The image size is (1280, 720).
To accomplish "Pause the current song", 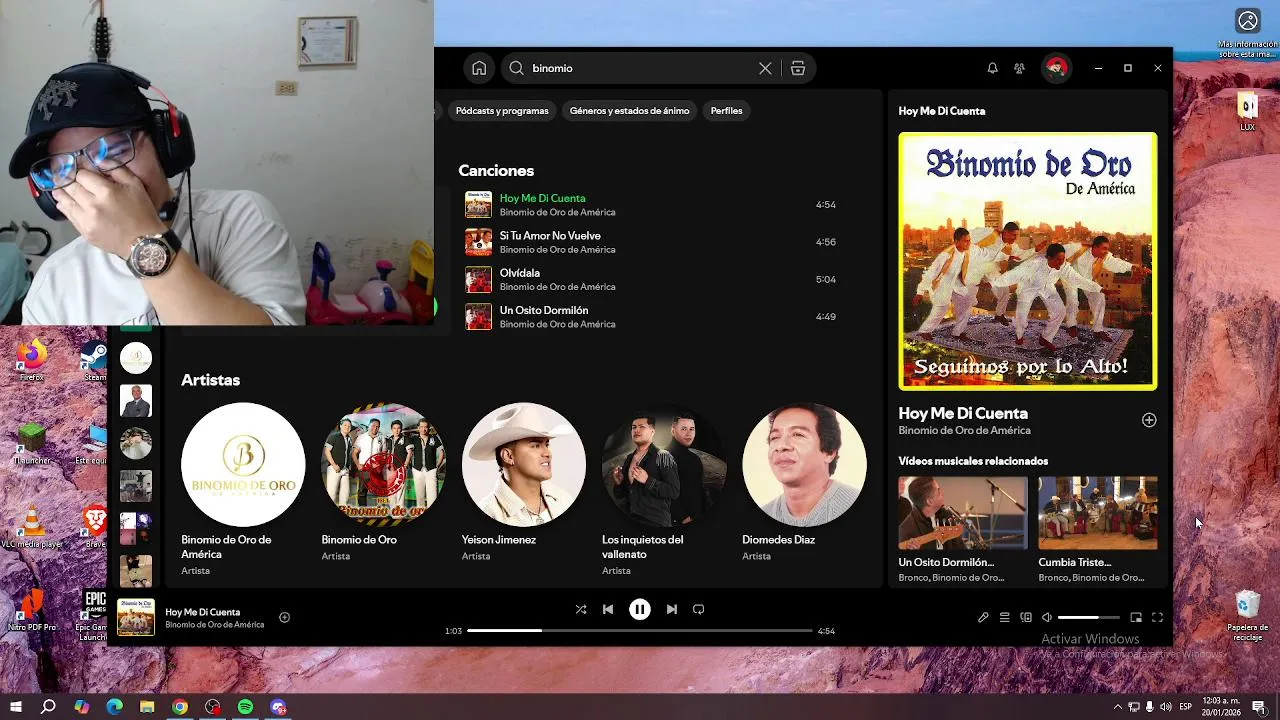I will [x=640, y=609].
